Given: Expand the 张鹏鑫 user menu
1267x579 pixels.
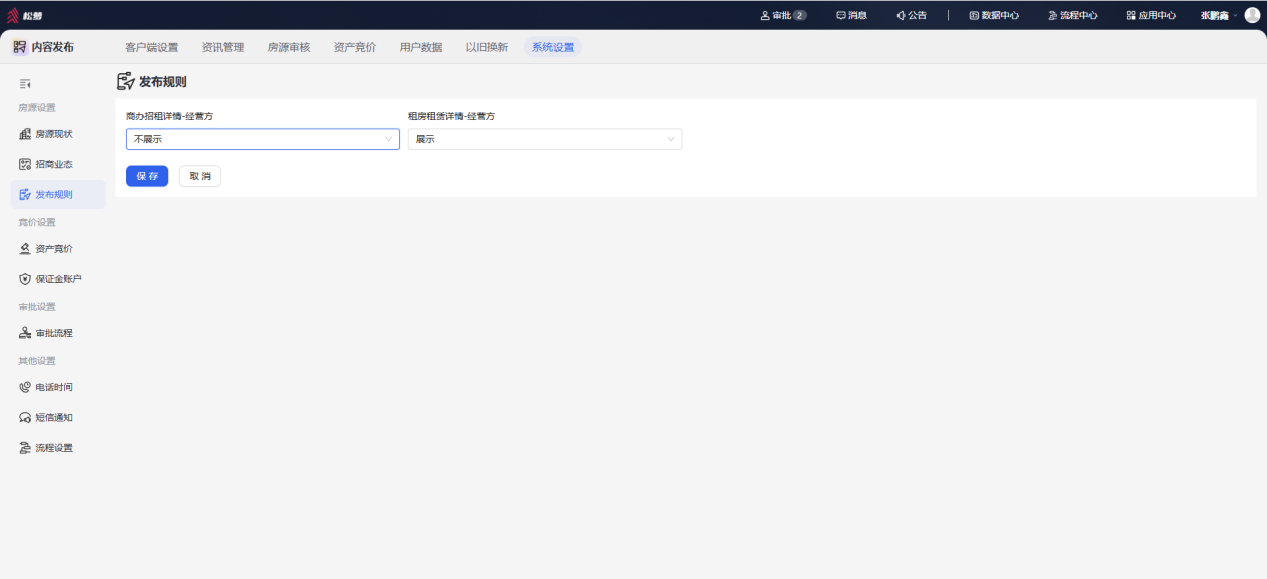Looking at the screenshot, I should [x=1219, y=15].
